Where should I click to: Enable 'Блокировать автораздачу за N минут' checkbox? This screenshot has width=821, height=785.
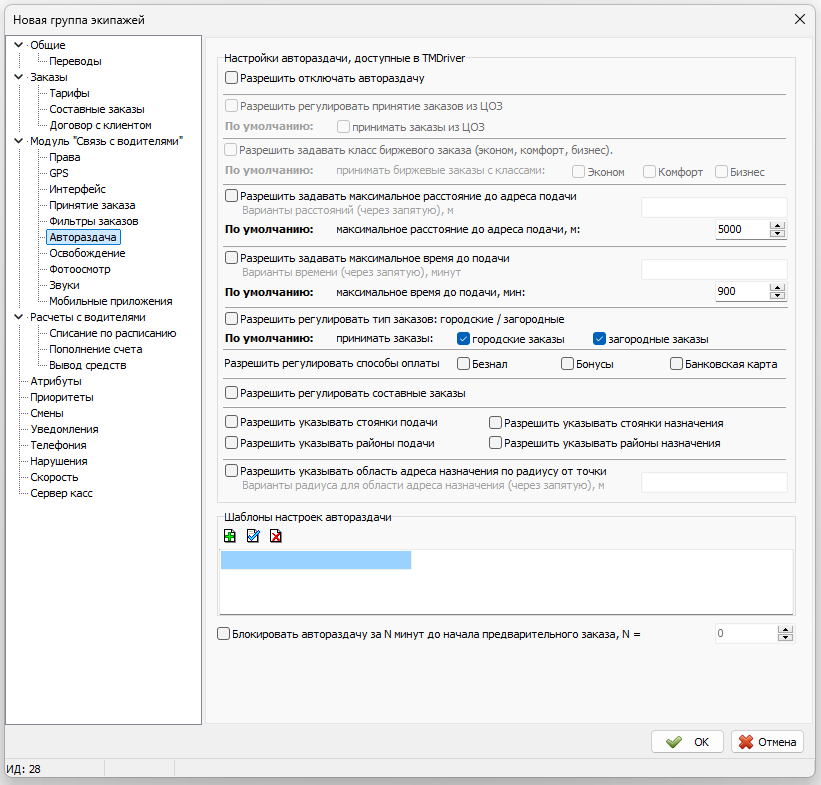pos(224,634)
